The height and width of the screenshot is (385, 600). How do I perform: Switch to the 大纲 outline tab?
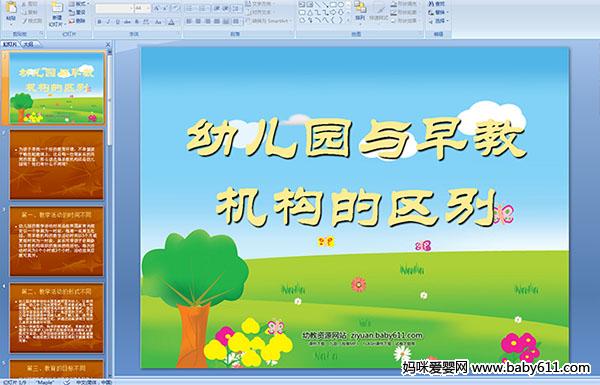click(28, 44)
